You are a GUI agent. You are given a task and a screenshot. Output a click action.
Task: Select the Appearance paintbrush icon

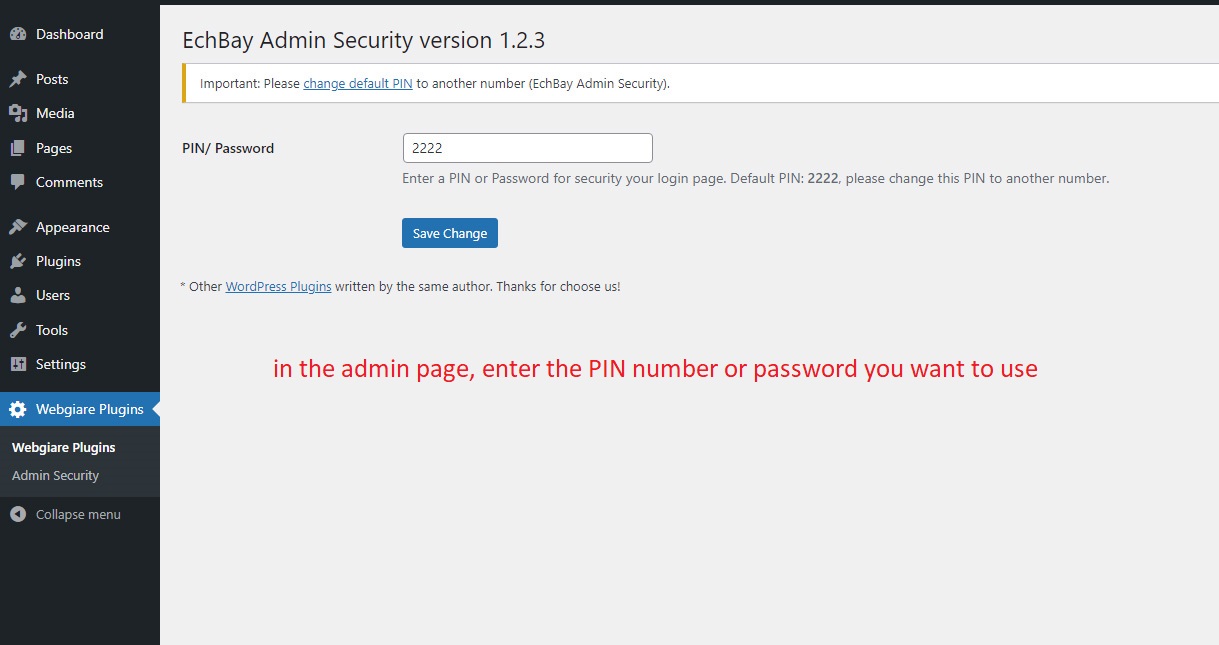[18, 227]
